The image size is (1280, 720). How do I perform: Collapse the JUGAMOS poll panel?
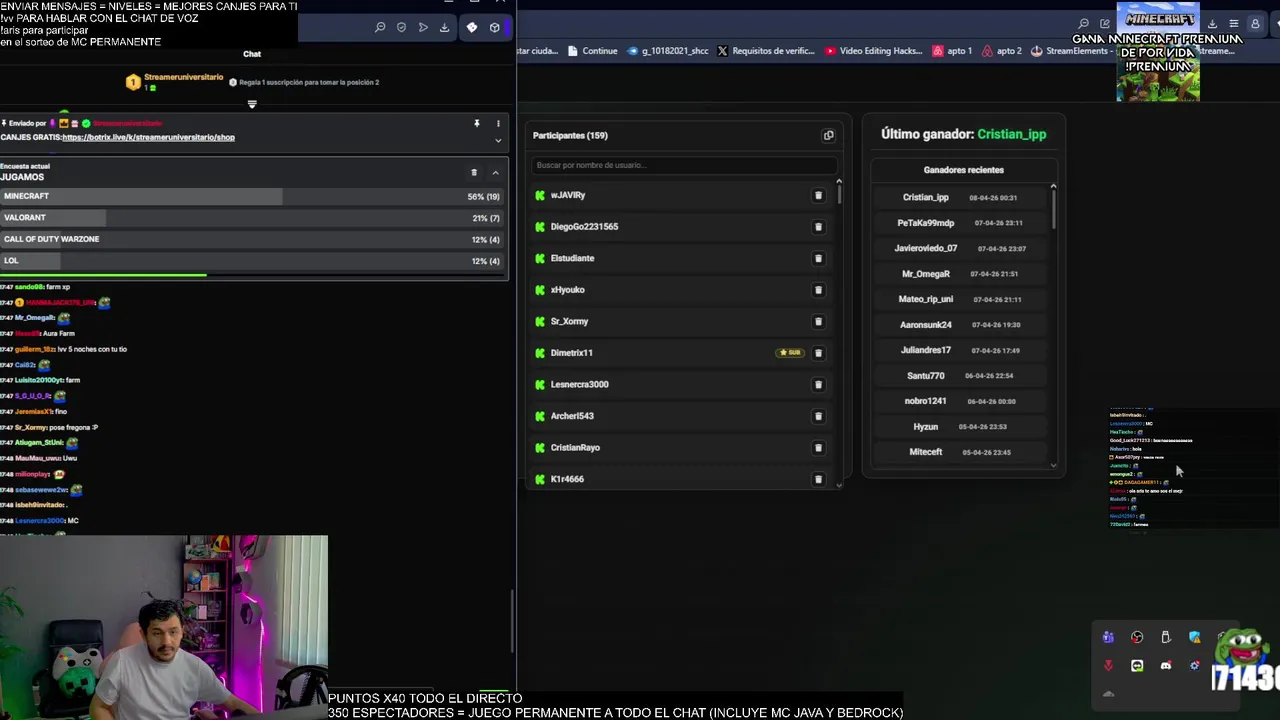tap(495, 172)
